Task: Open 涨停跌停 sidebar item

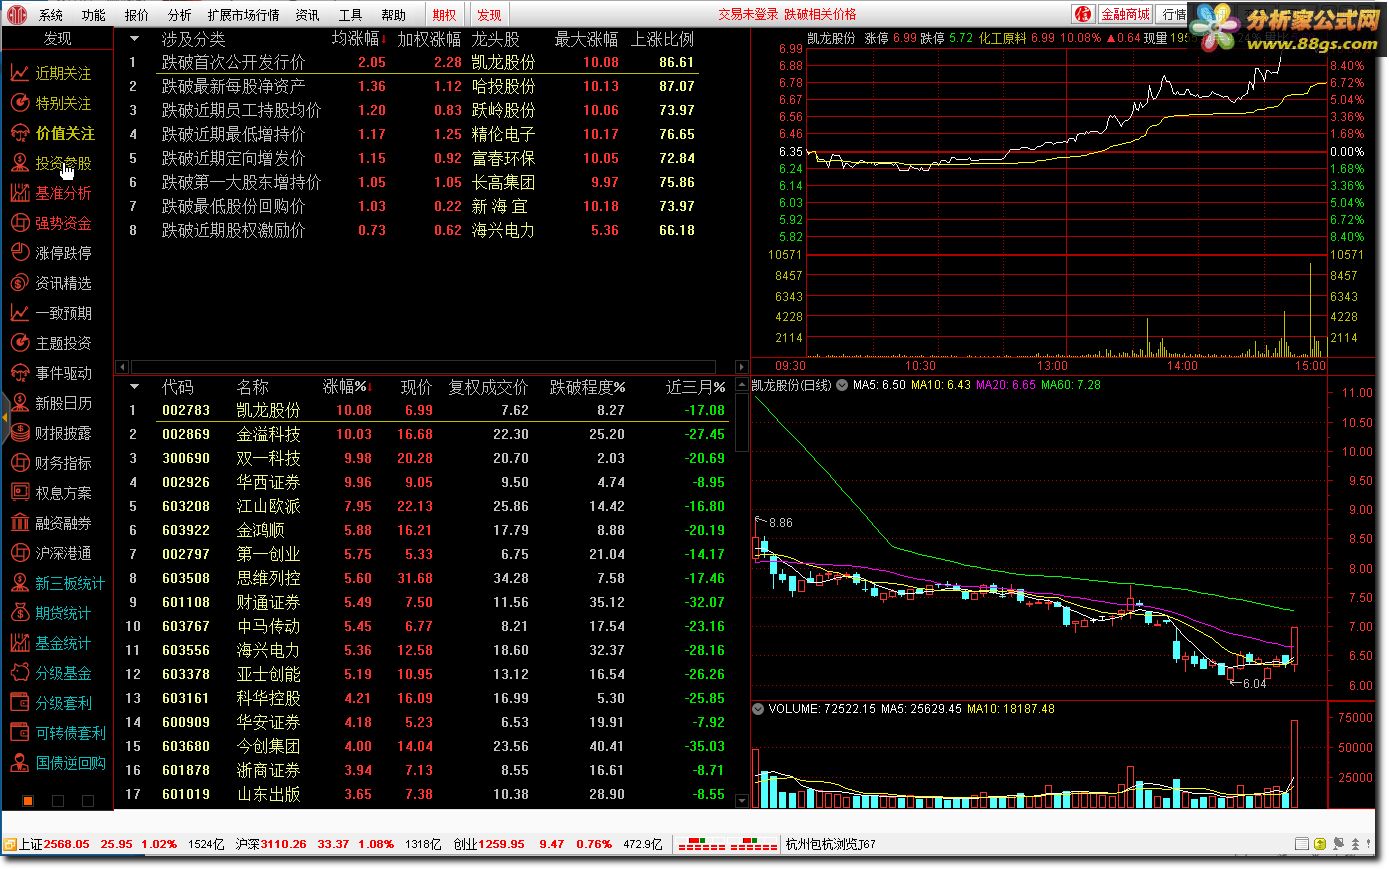Action: (50, 253)
